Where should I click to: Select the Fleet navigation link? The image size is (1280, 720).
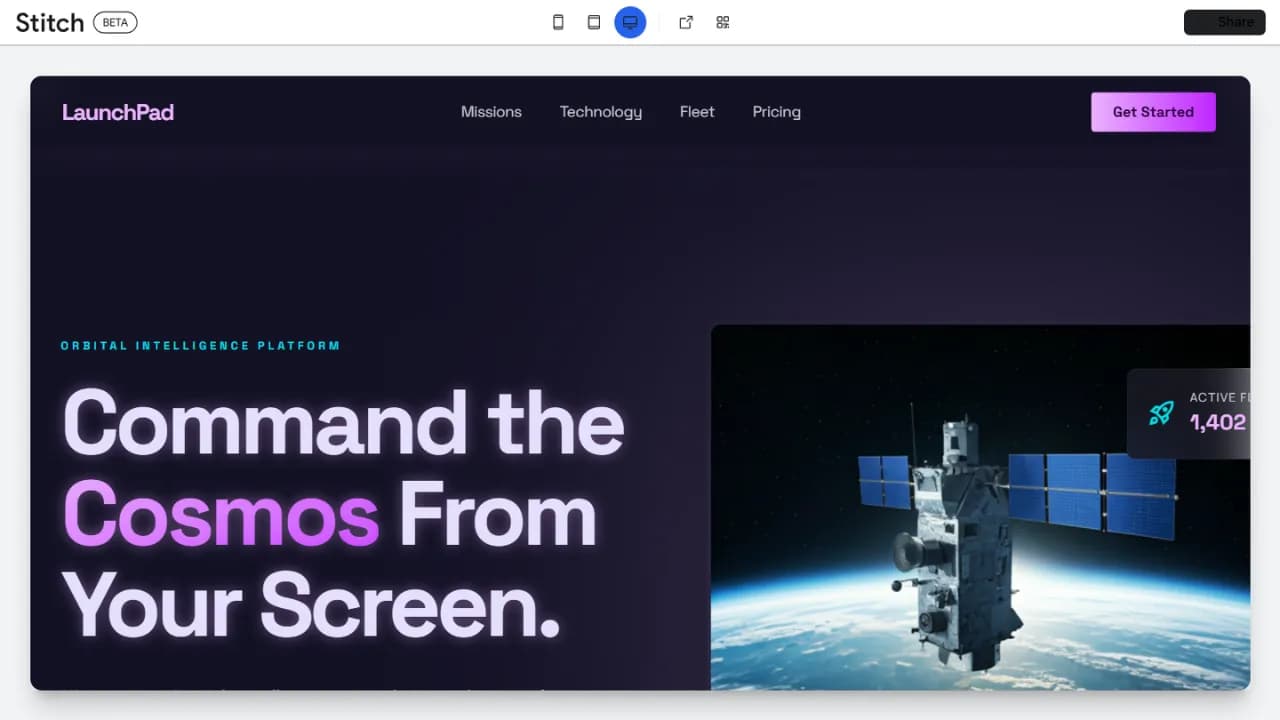(697, 112)
